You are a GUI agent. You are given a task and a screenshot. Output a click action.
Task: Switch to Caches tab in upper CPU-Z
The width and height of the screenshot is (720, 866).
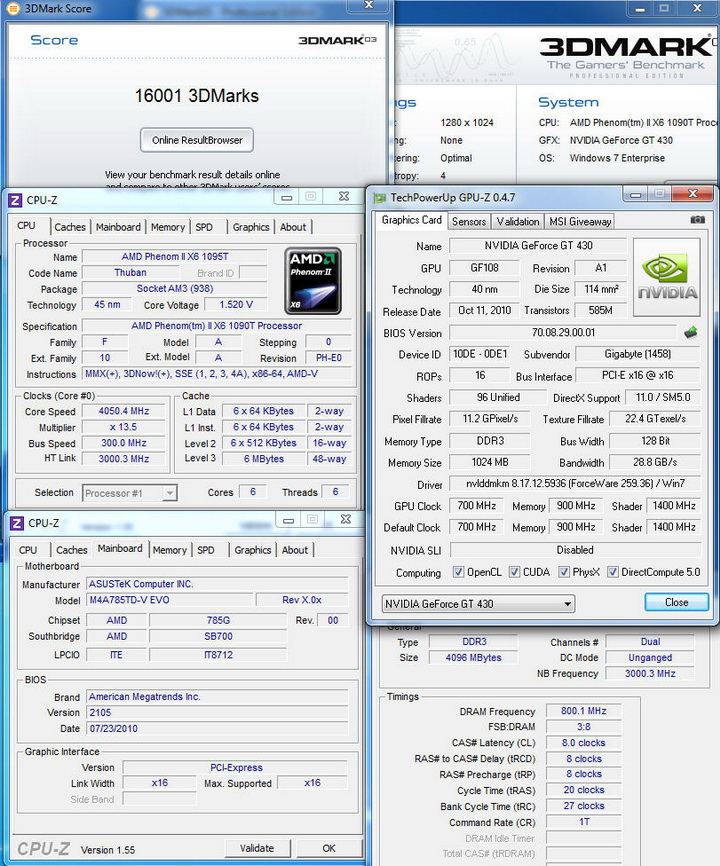(70, 227)
